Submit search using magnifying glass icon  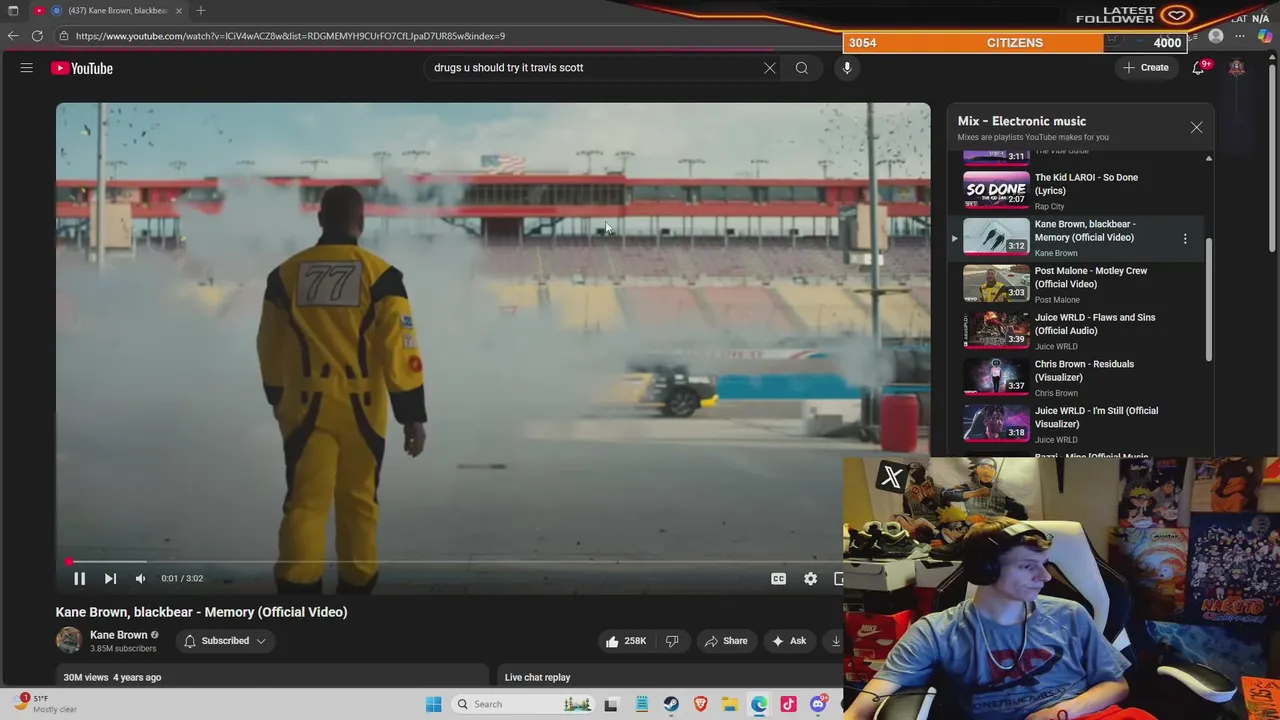[802, 68]
